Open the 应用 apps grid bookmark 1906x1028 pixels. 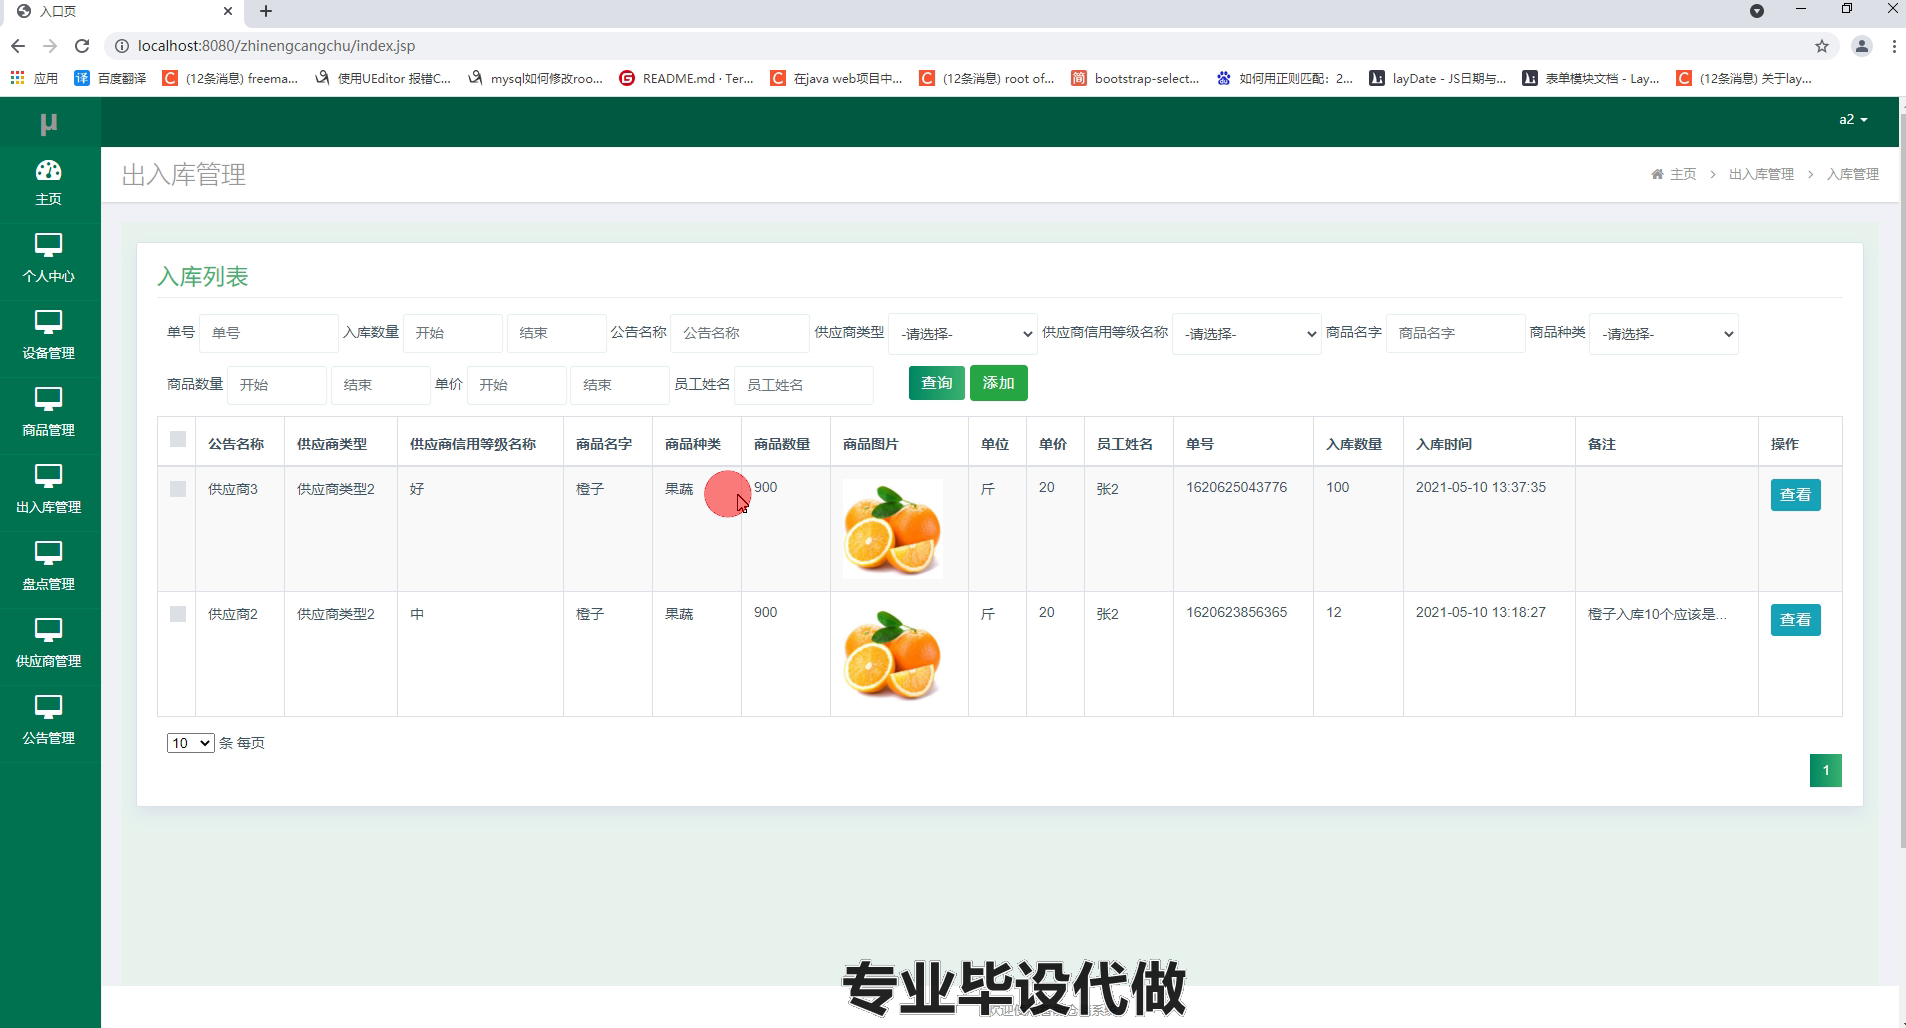34,78
